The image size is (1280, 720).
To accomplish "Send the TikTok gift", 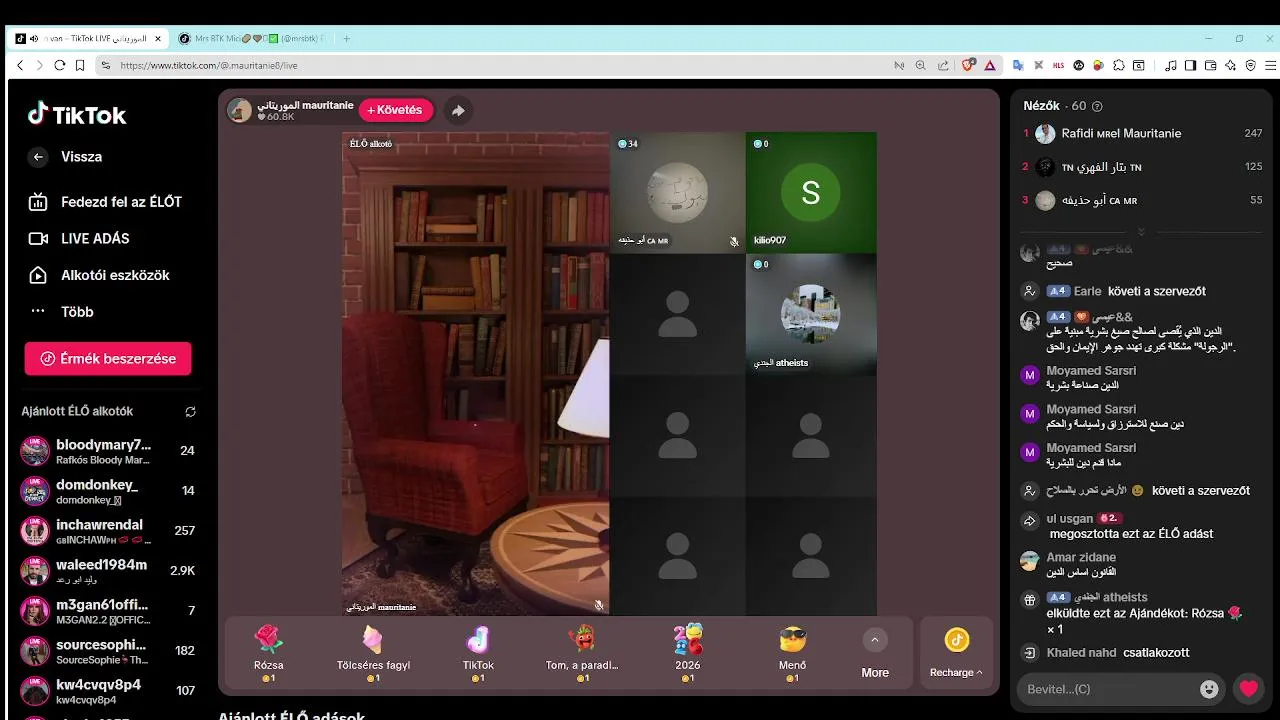I will (x=478, y=651).
